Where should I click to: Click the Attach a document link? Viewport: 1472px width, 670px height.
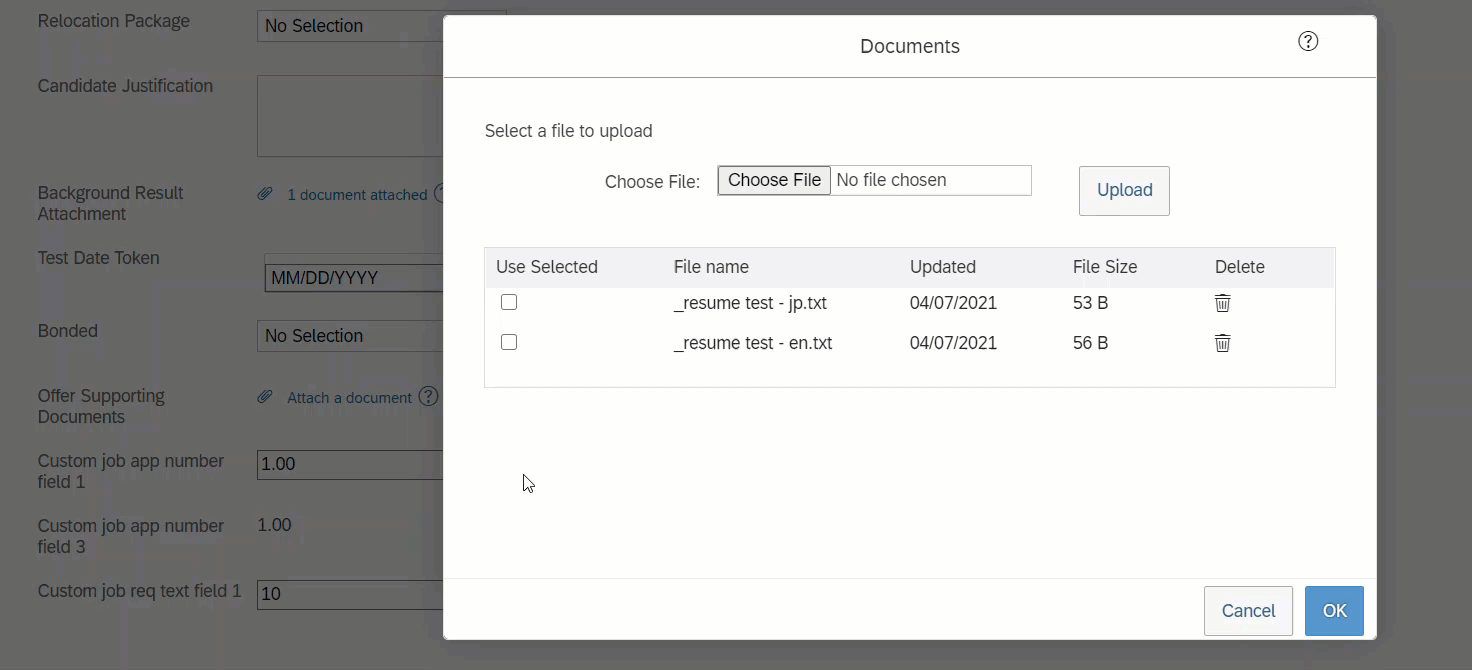point(349,398)
